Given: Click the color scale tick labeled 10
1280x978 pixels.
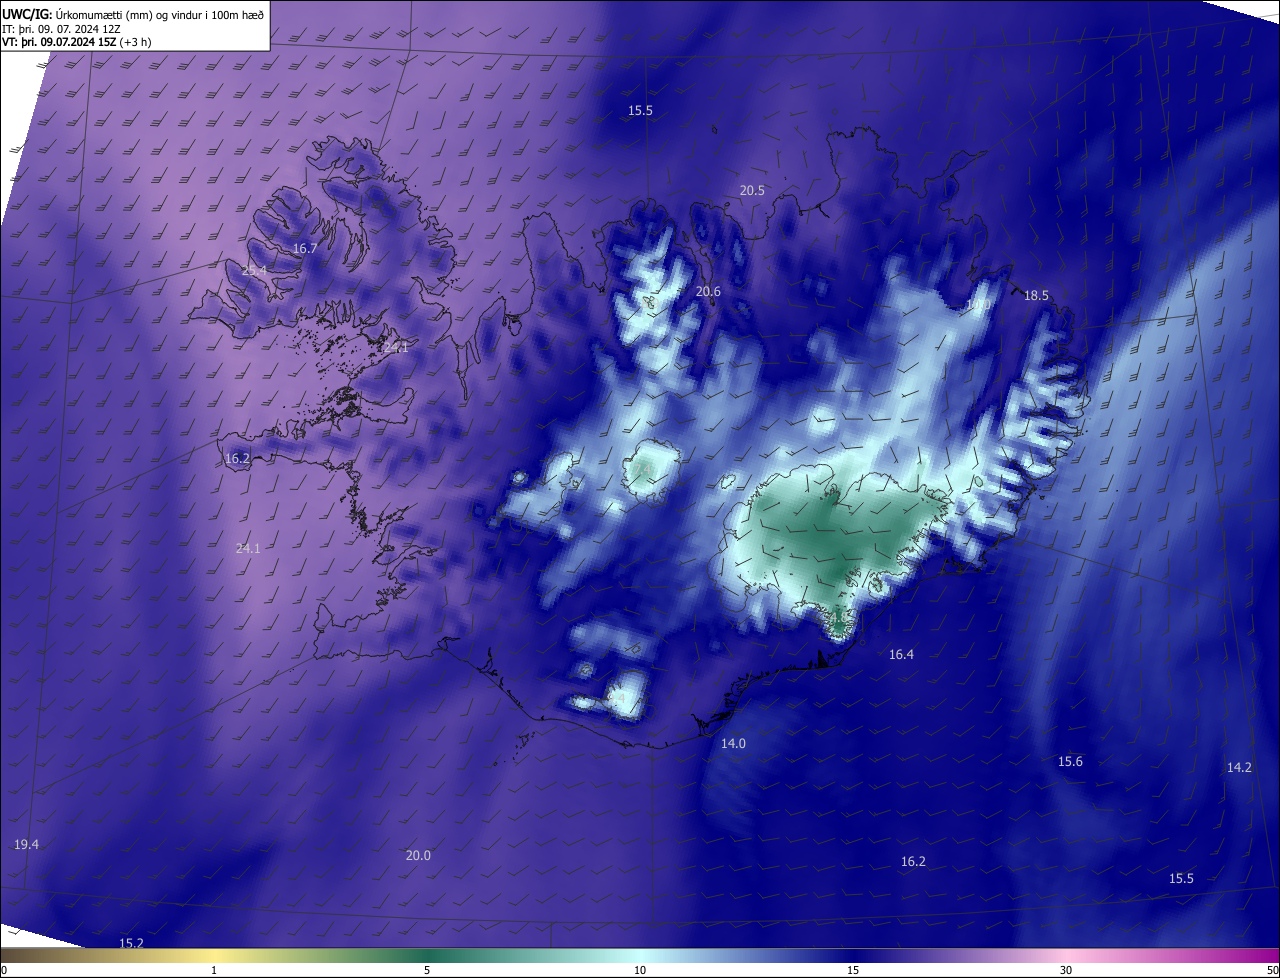Looking at the screenshot, I should pyautogui.click(x=640, y=970).
